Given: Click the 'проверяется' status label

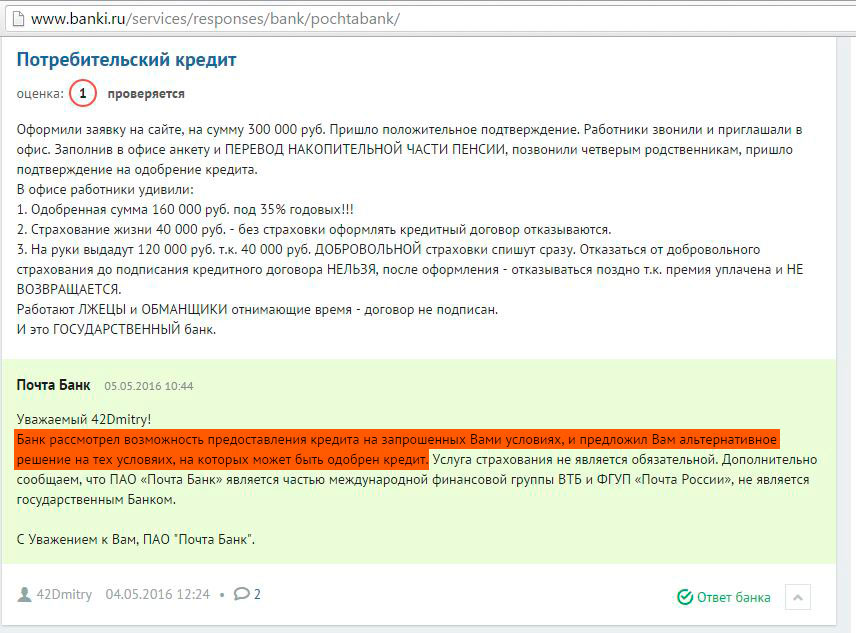Looking at the screenshot, I should (146, 94).
